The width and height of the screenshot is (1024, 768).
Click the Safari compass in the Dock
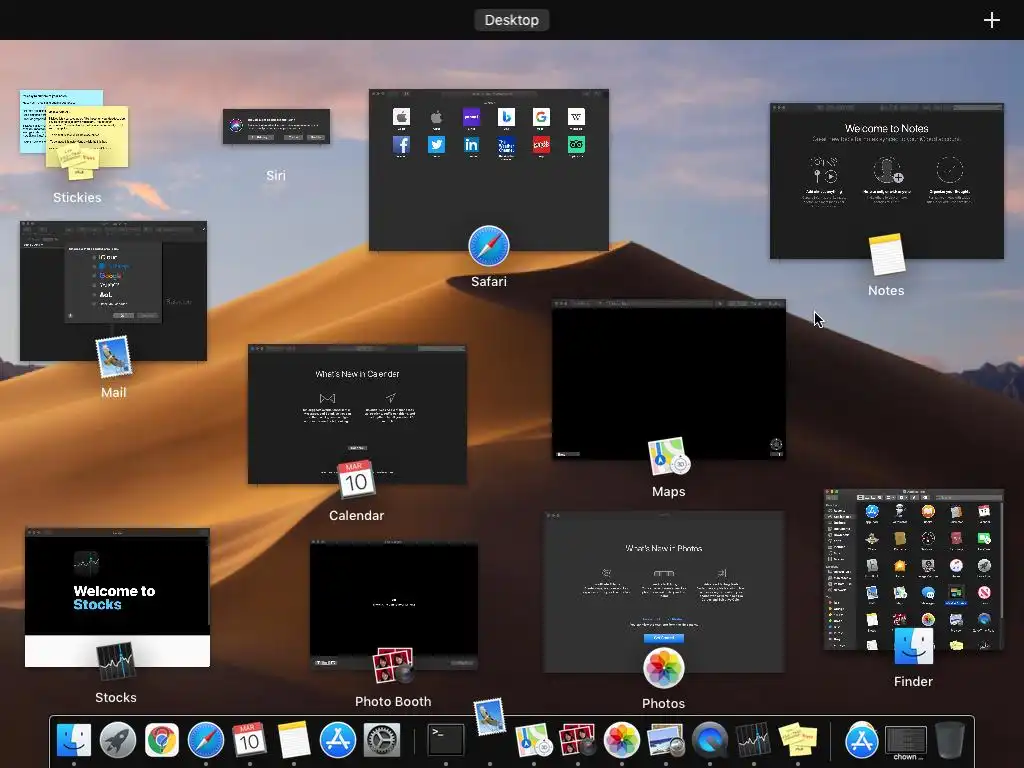pos(206,740)
